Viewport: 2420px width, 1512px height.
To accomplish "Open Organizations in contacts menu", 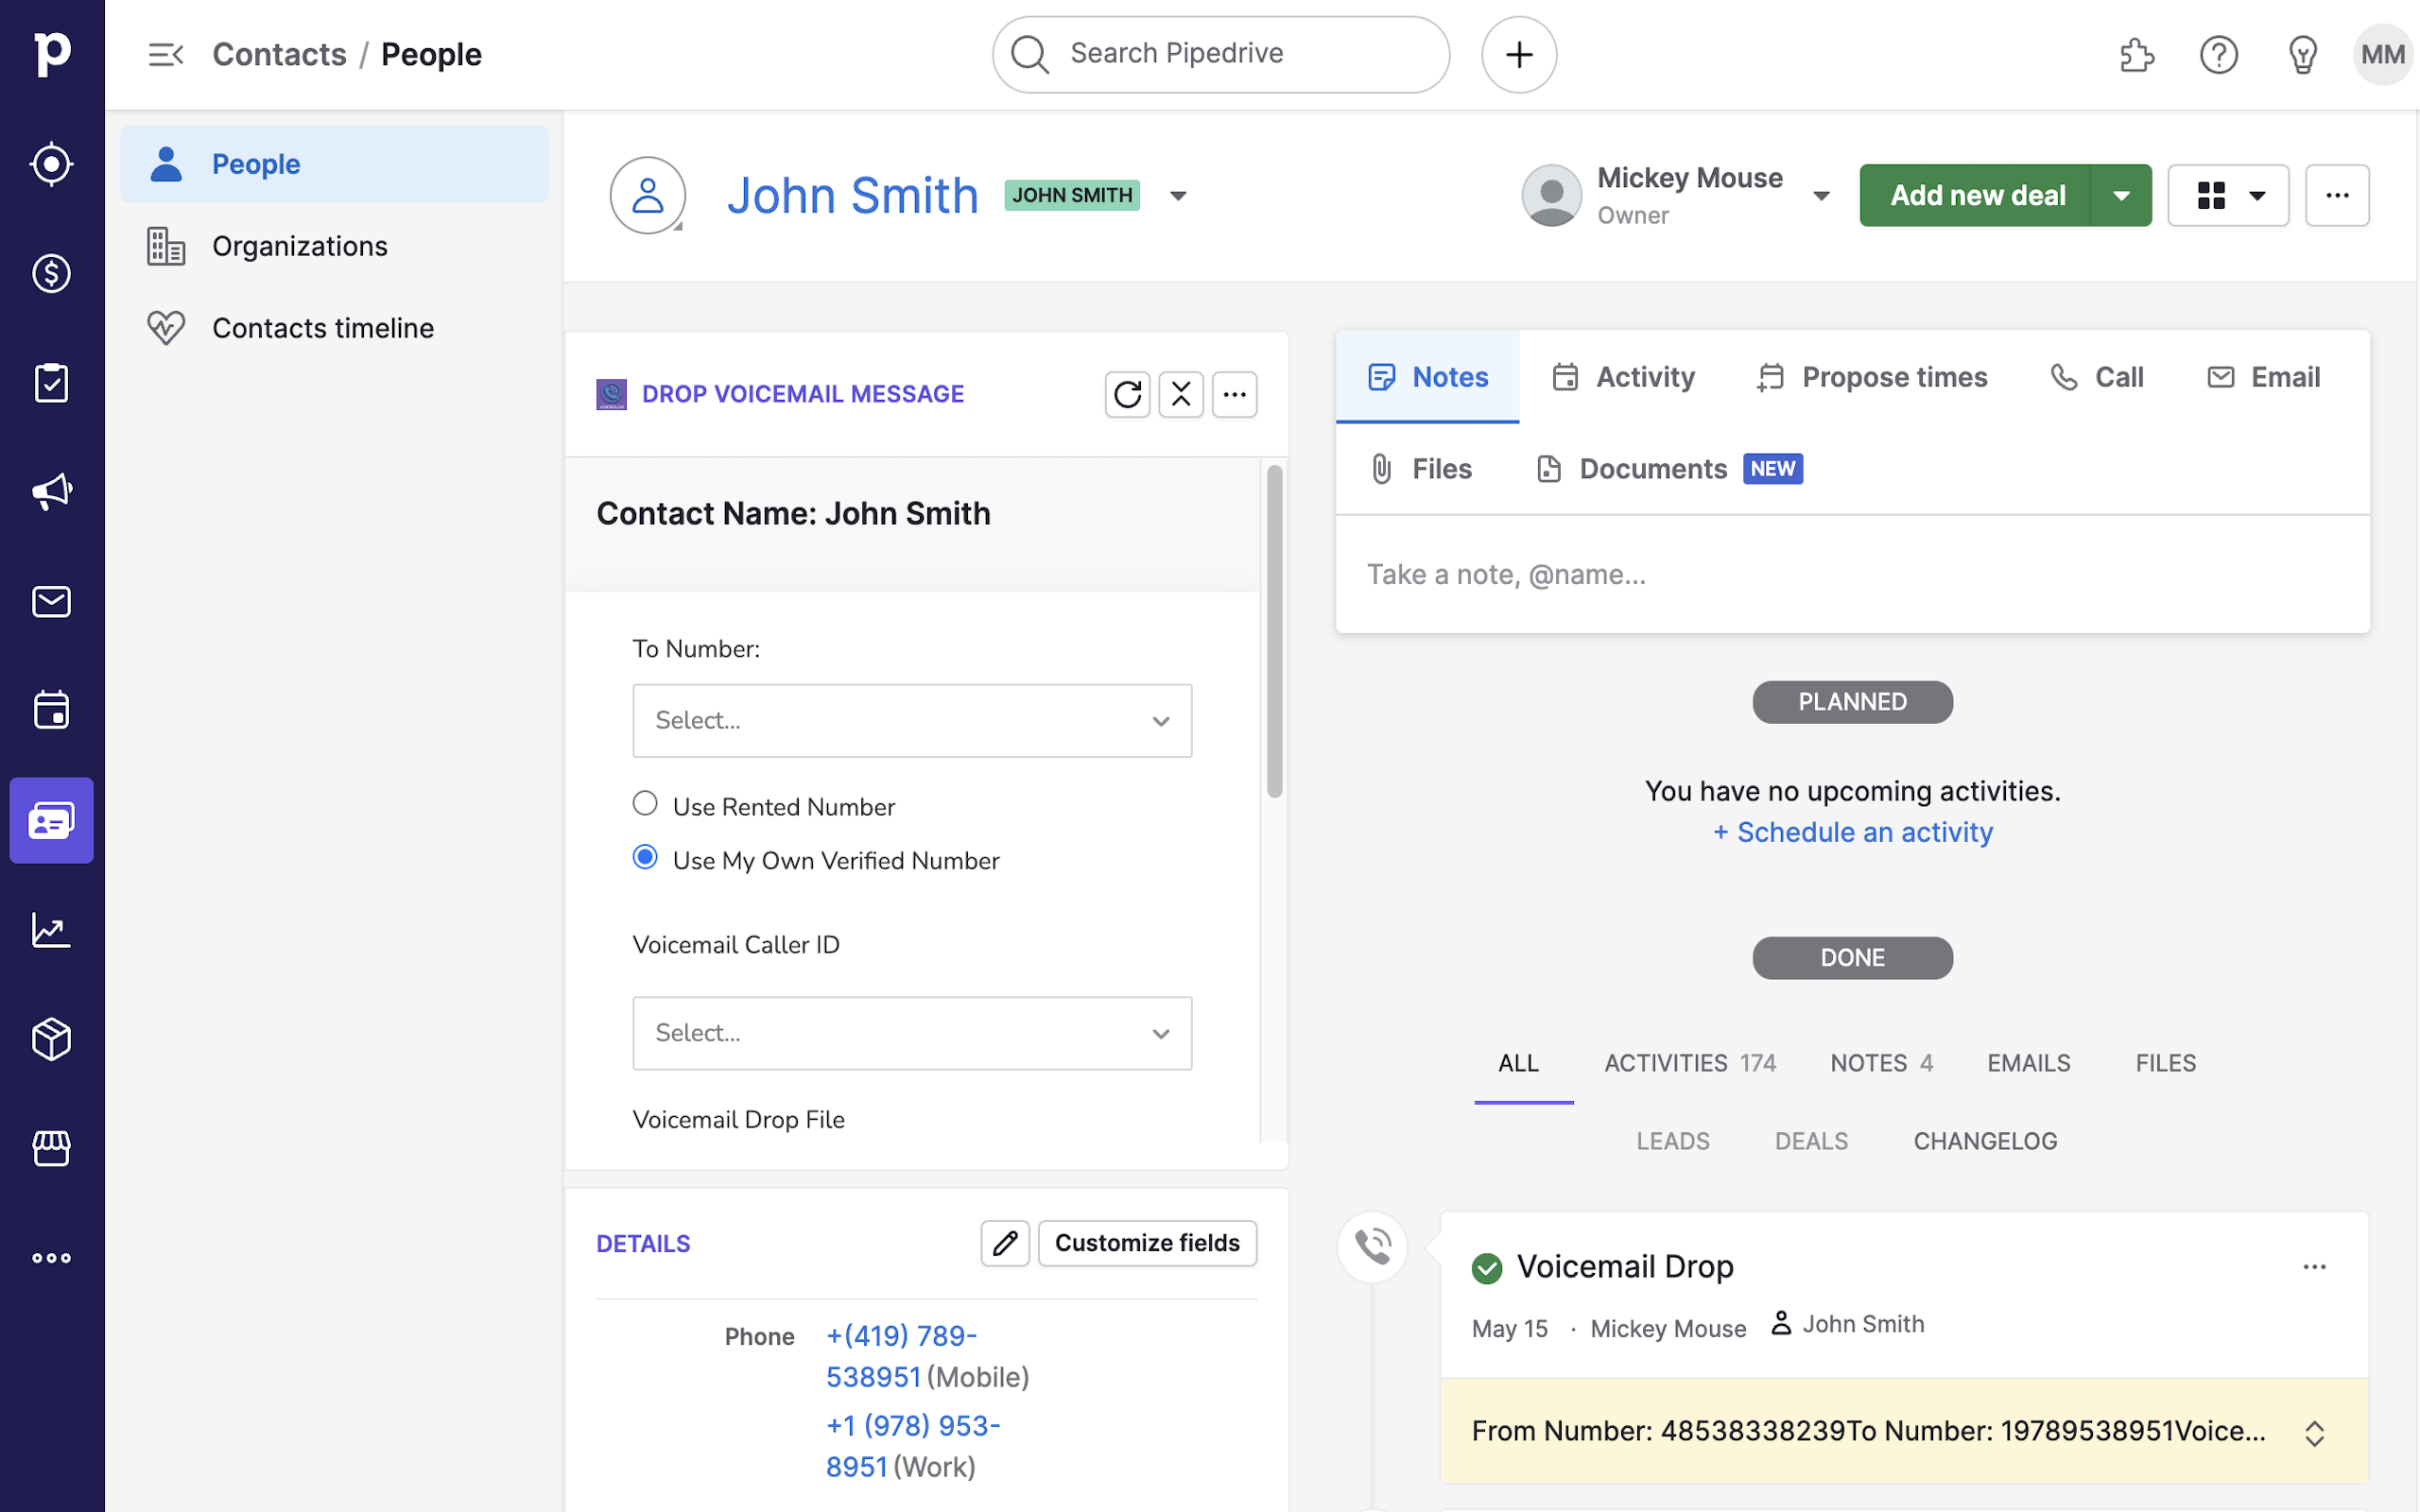I will tap(334, 246).
